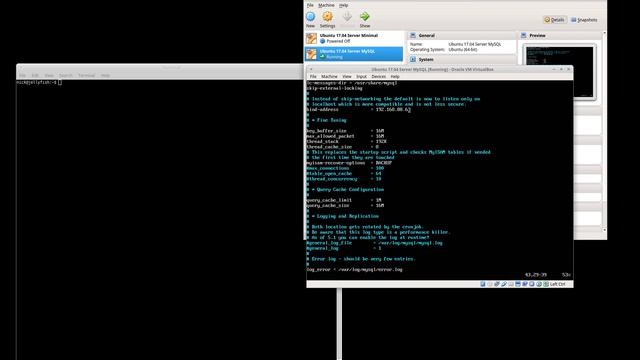Click the max_allowed_packet config line
640x360 pixels.
click(345, 136)
